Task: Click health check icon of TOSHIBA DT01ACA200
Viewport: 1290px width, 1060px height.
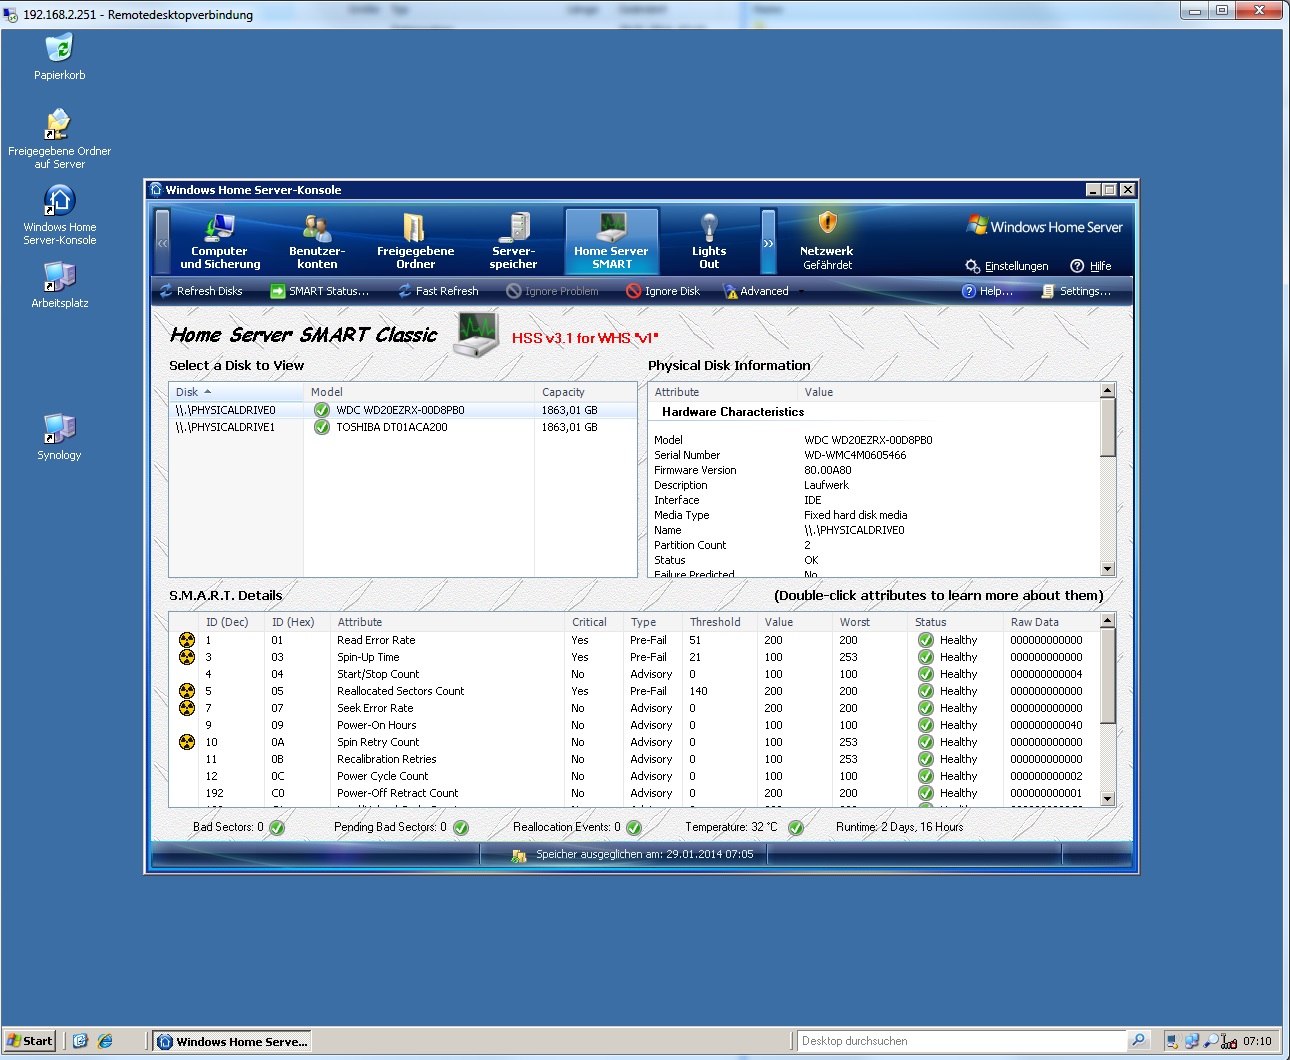Action: tap(322, 427)
